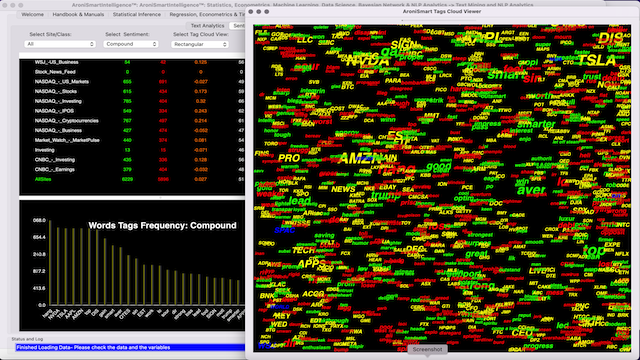Click the NVDA tag in the cloud
Image resolution: width=640 pixels, height=360 pixels.
click(x=367, y=61)
